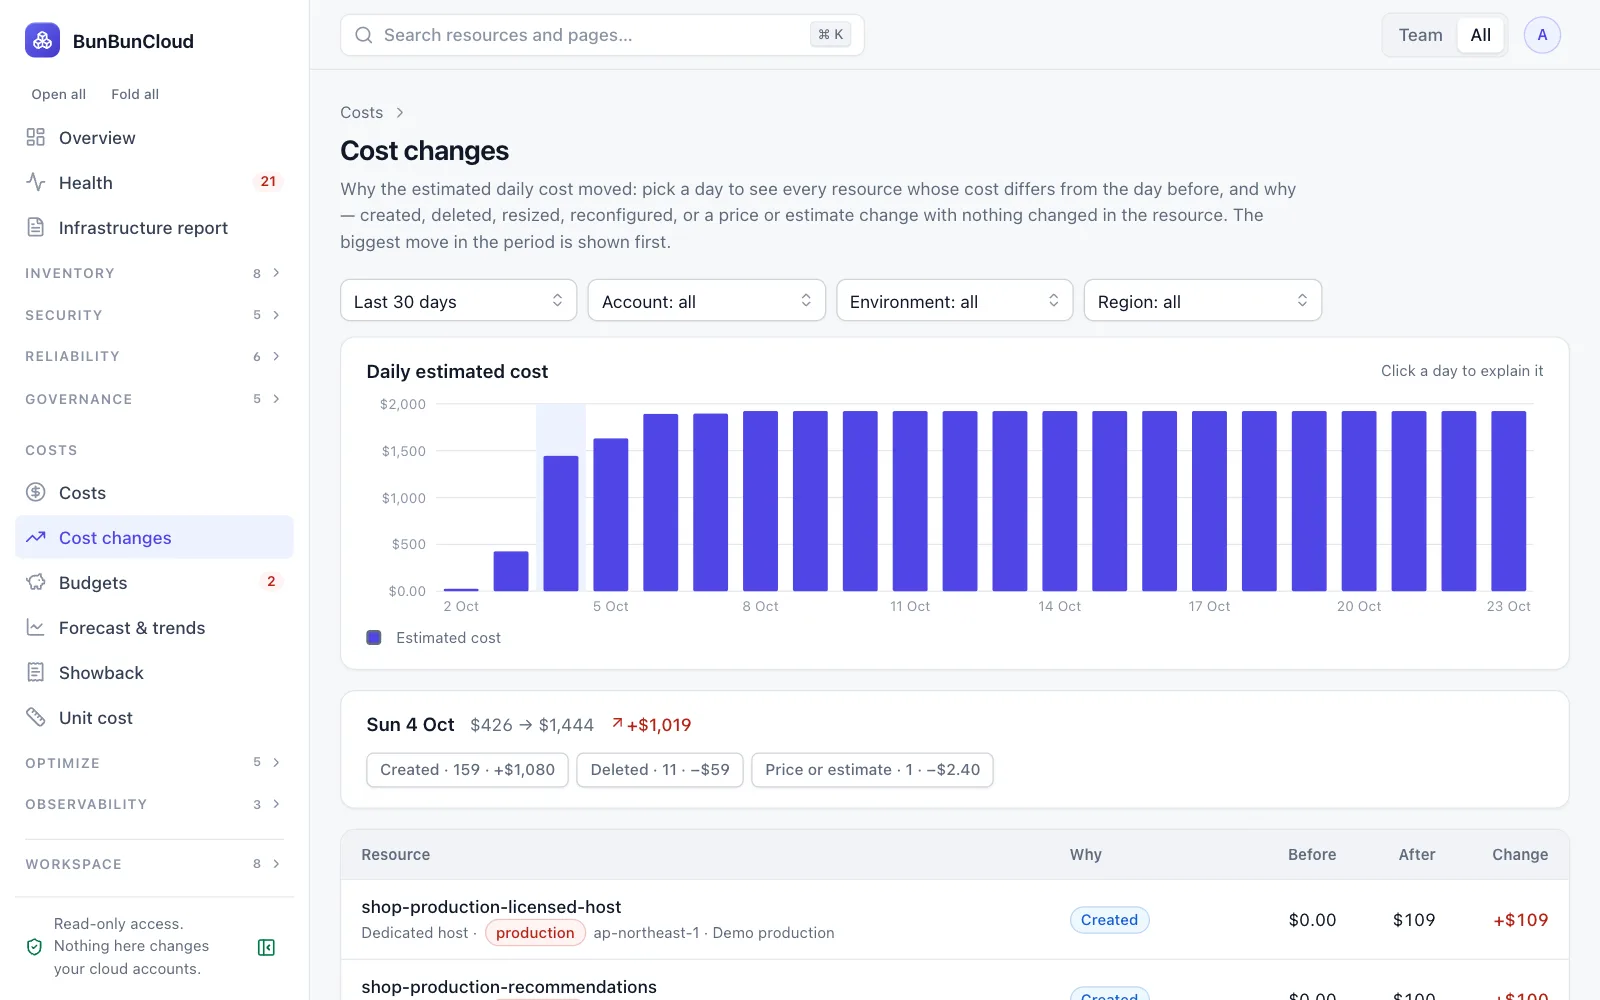Select the highlighted 4 Oct chart bar

pos(560,523)
